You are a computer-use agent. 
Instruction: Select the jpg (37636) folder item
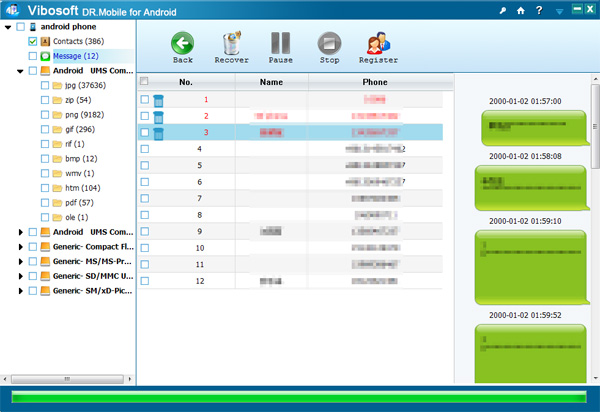pyautogui.click(x=85, y=85)
